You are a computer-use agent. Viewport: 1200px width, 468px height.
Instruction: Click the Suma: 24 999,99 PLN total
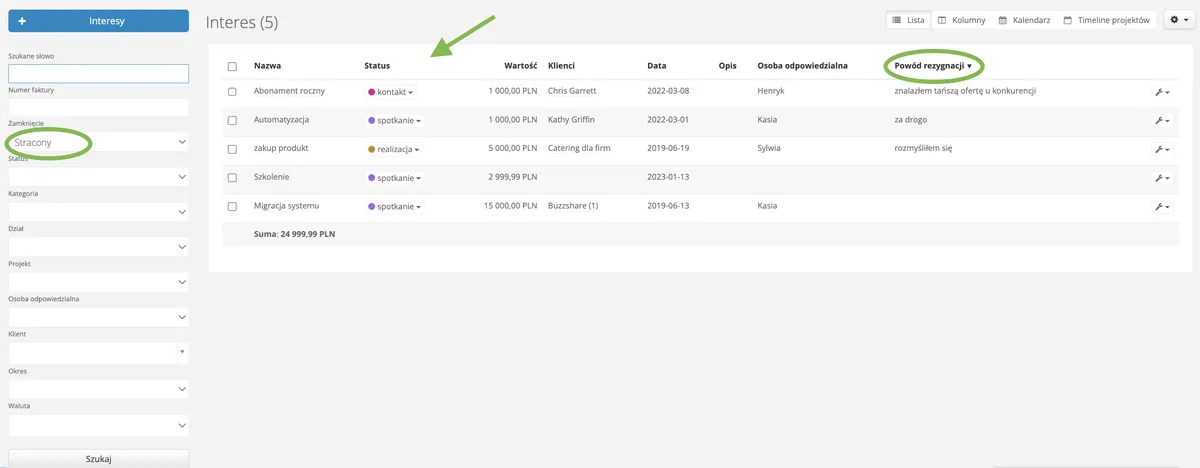point(295,234)
